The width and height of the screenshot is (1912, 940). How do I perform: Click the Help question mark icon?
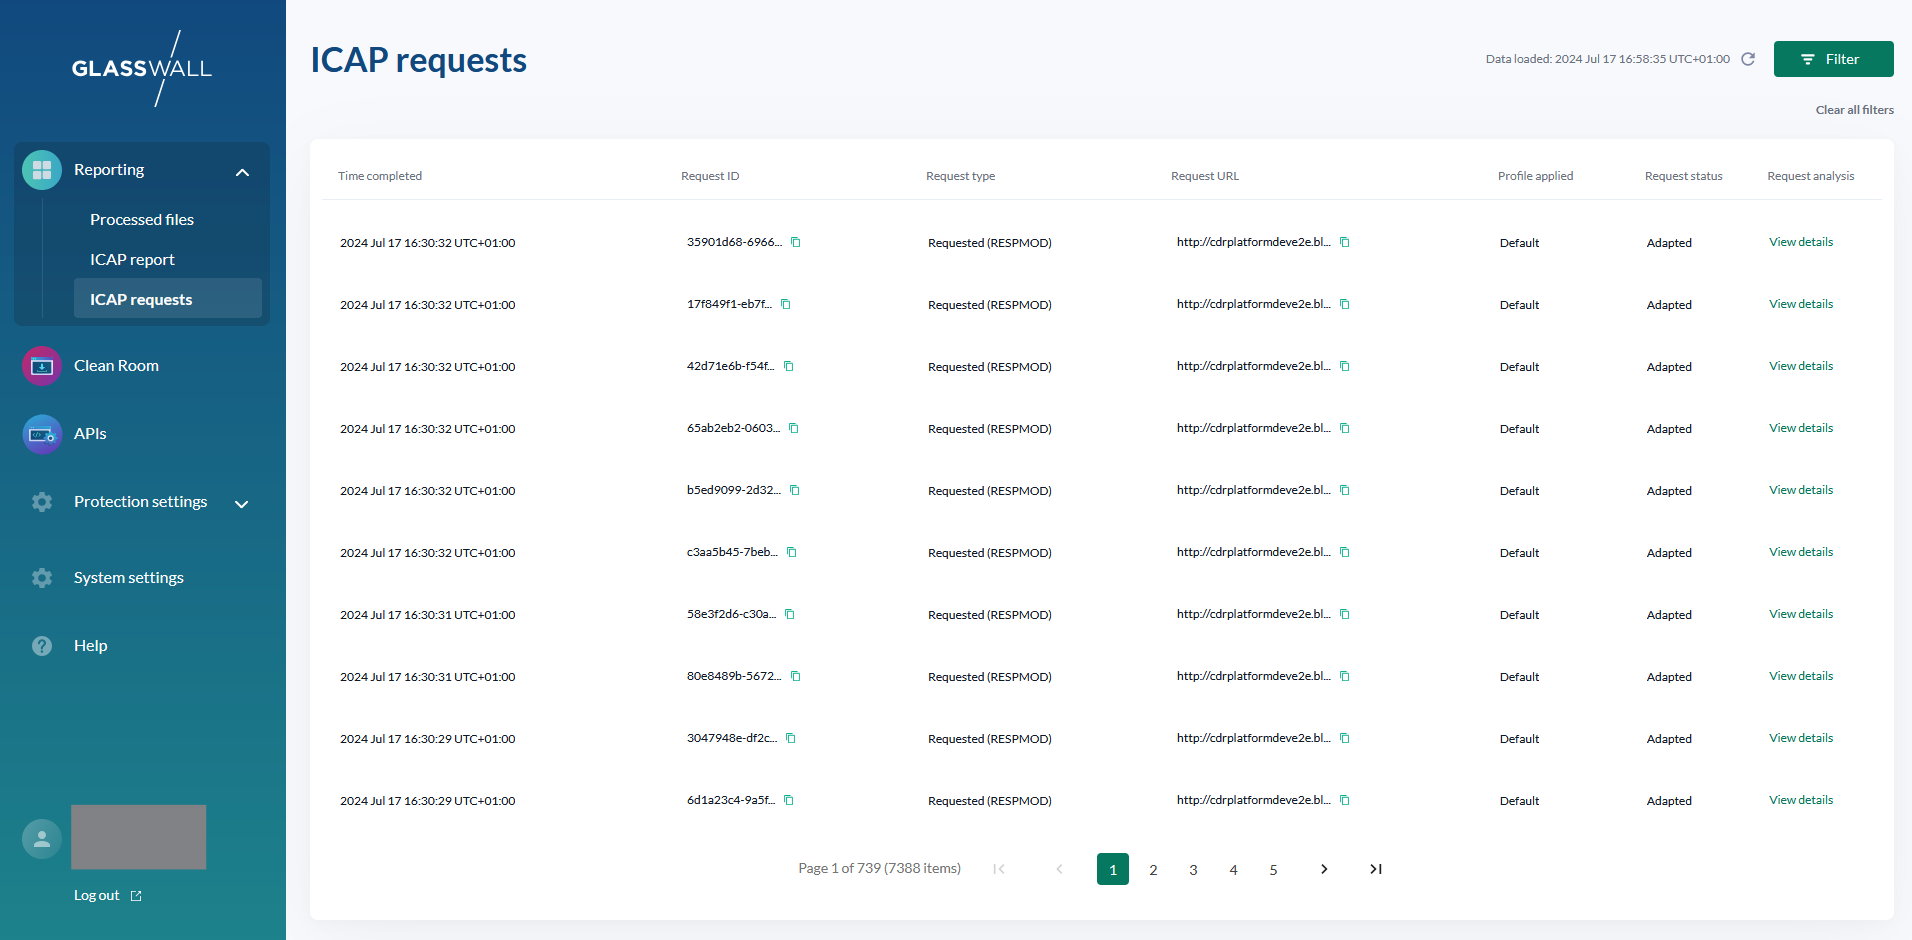click(x=42, y=646)
